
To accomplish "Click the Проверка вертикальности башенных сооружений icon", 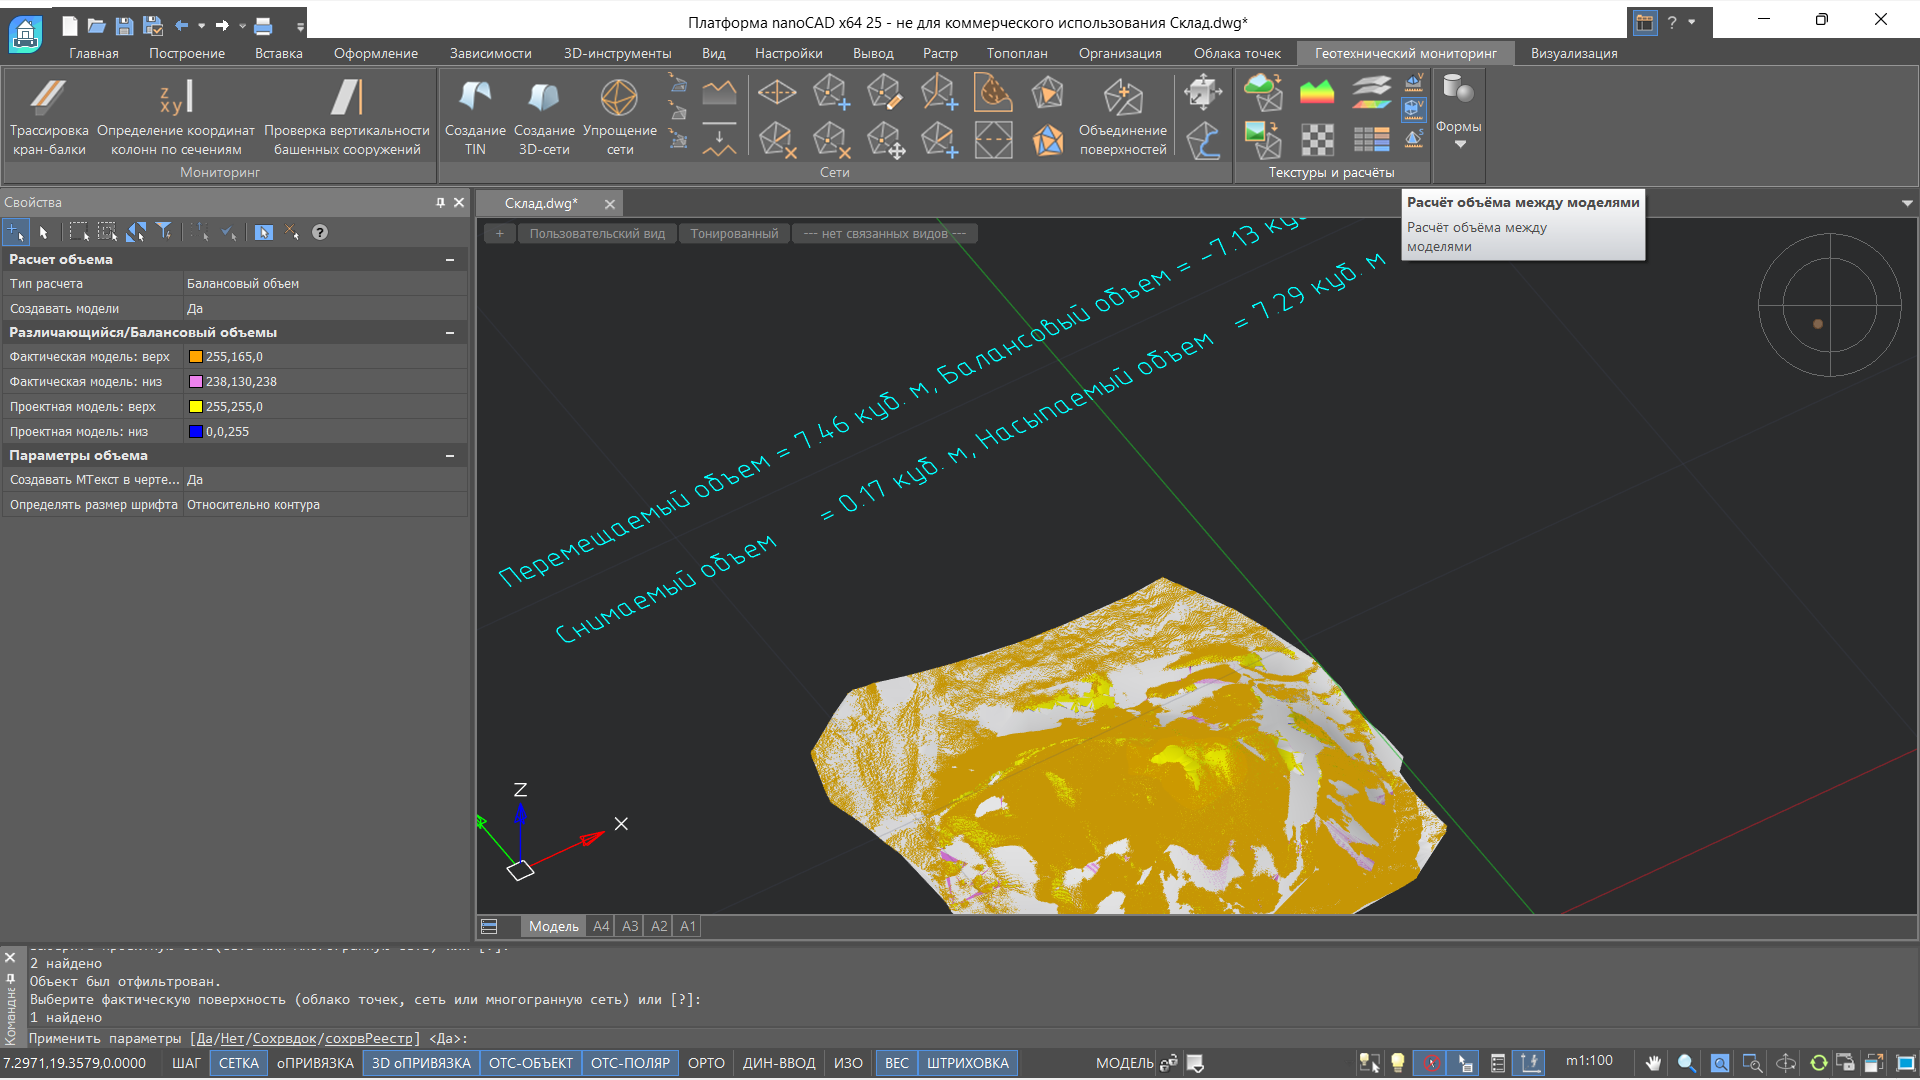I will point(346,98).
